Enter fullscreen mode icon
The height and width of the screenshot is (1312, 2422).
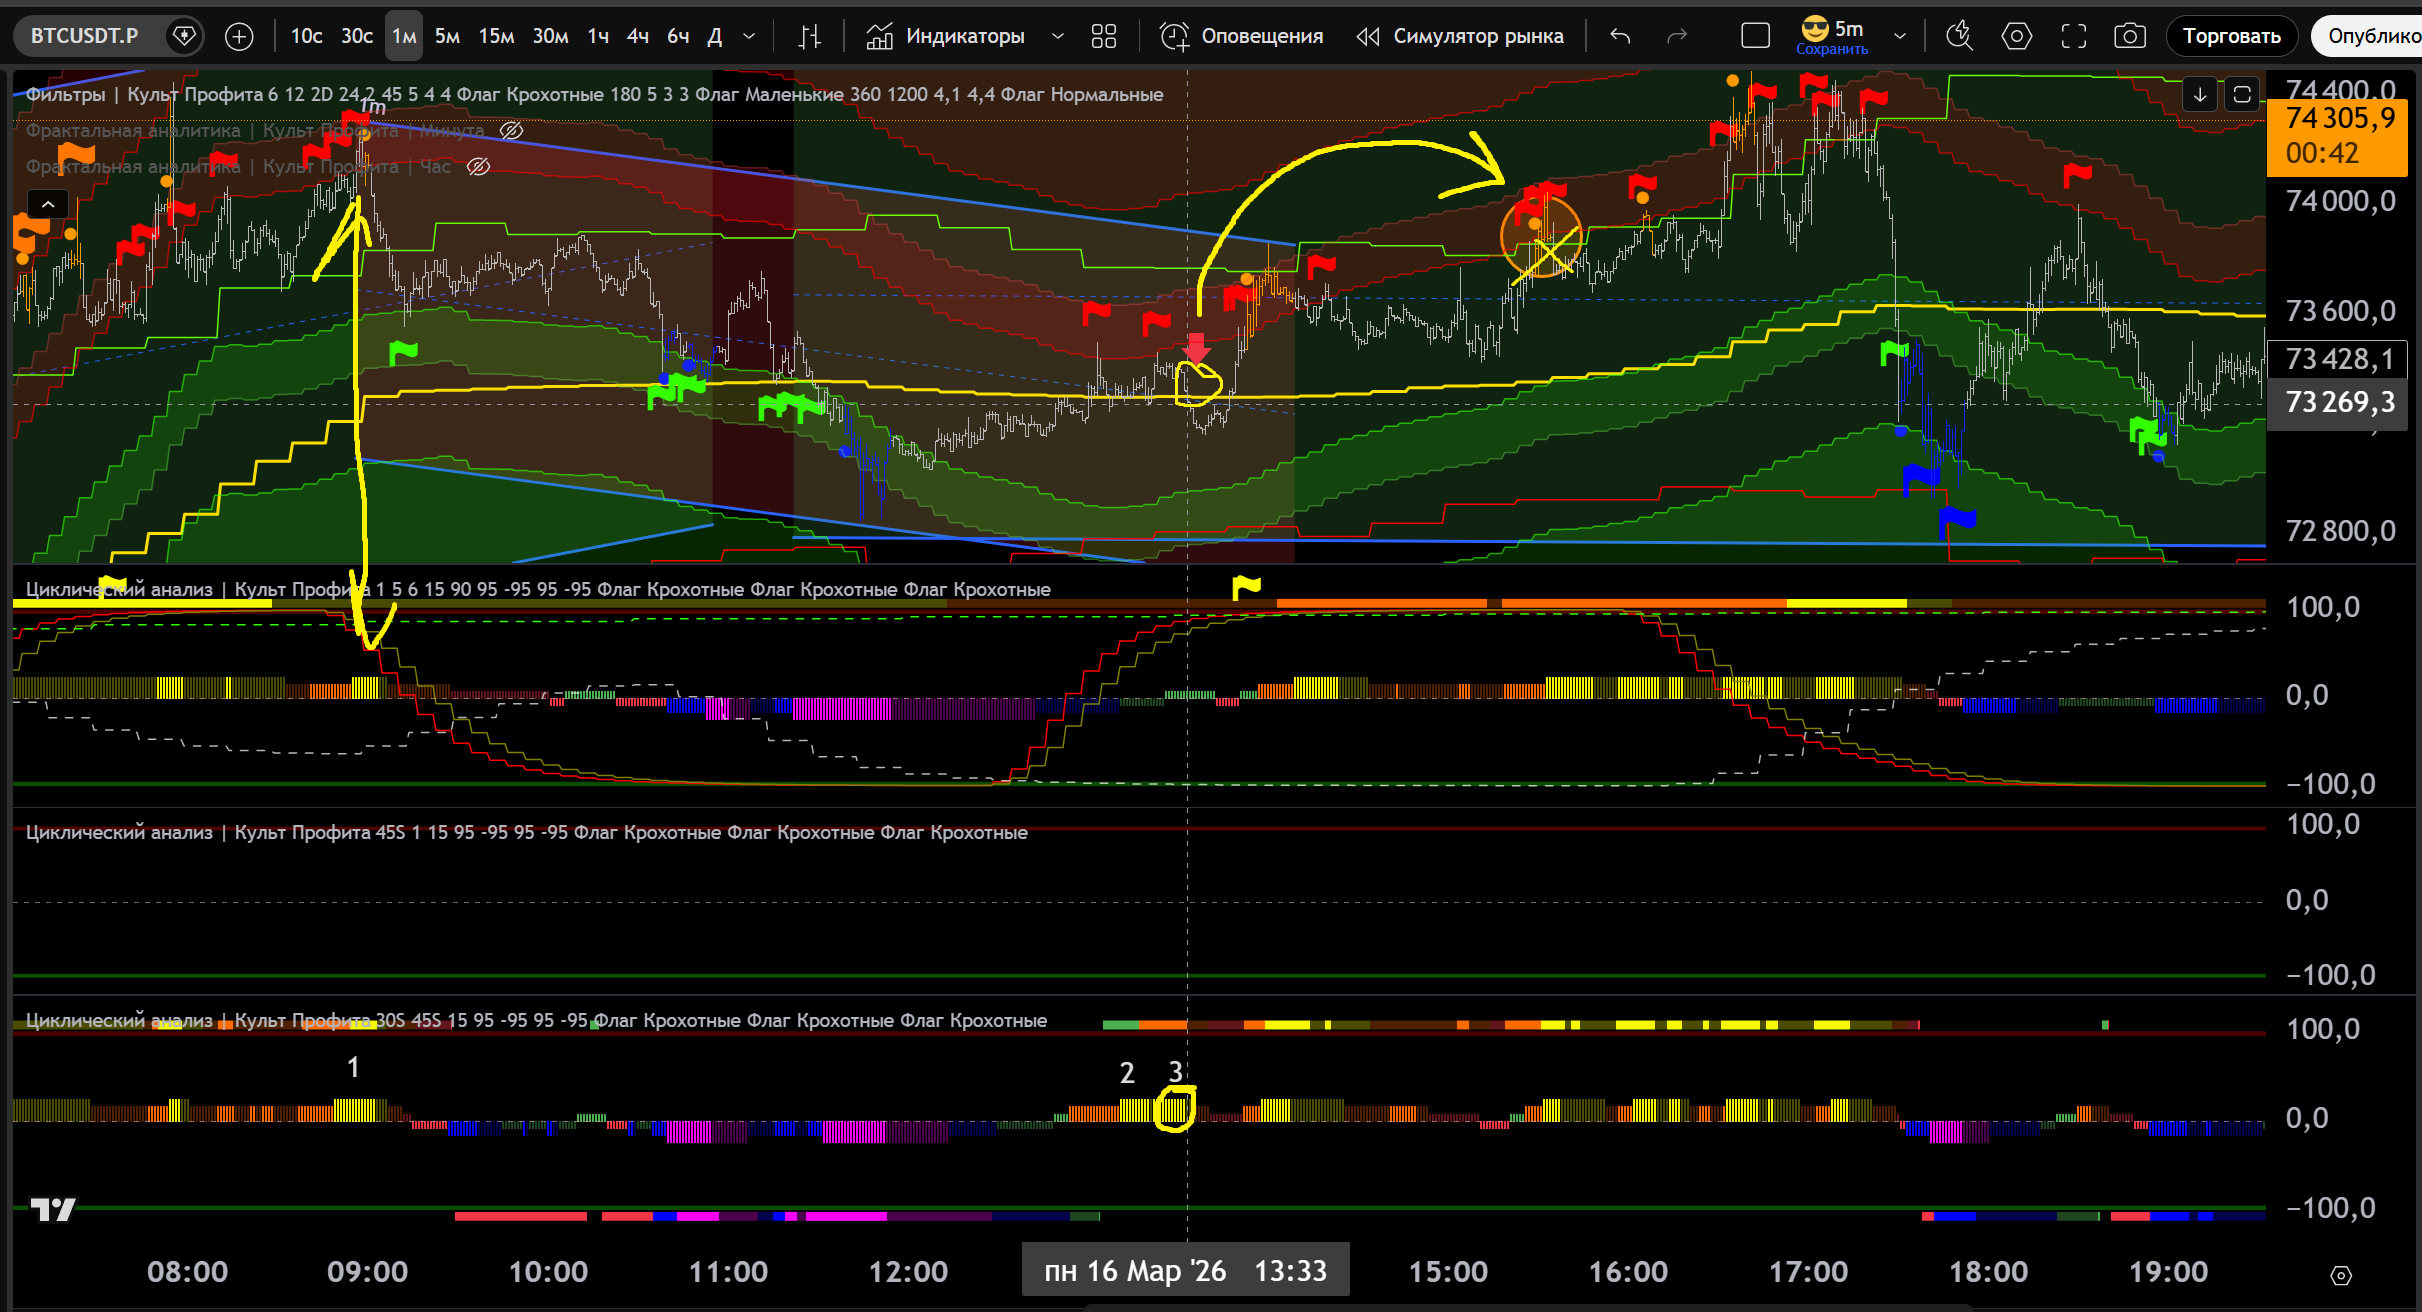pyautogui.click(x=2074, y=37)
